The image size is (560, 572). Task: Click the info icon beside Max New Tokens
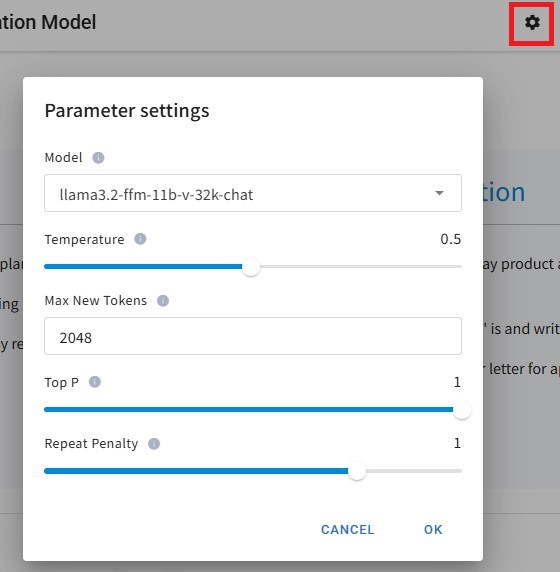click(x=163, y=301)
